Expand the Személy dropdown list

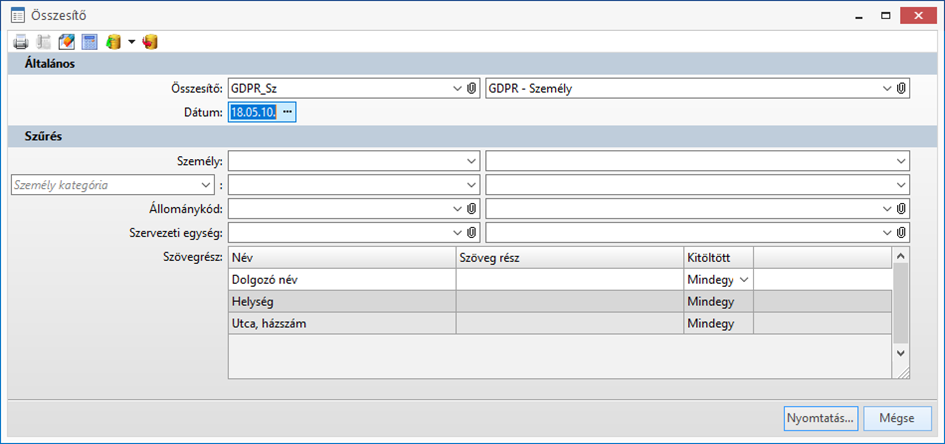pyautogui.click(x=471, y=160)
